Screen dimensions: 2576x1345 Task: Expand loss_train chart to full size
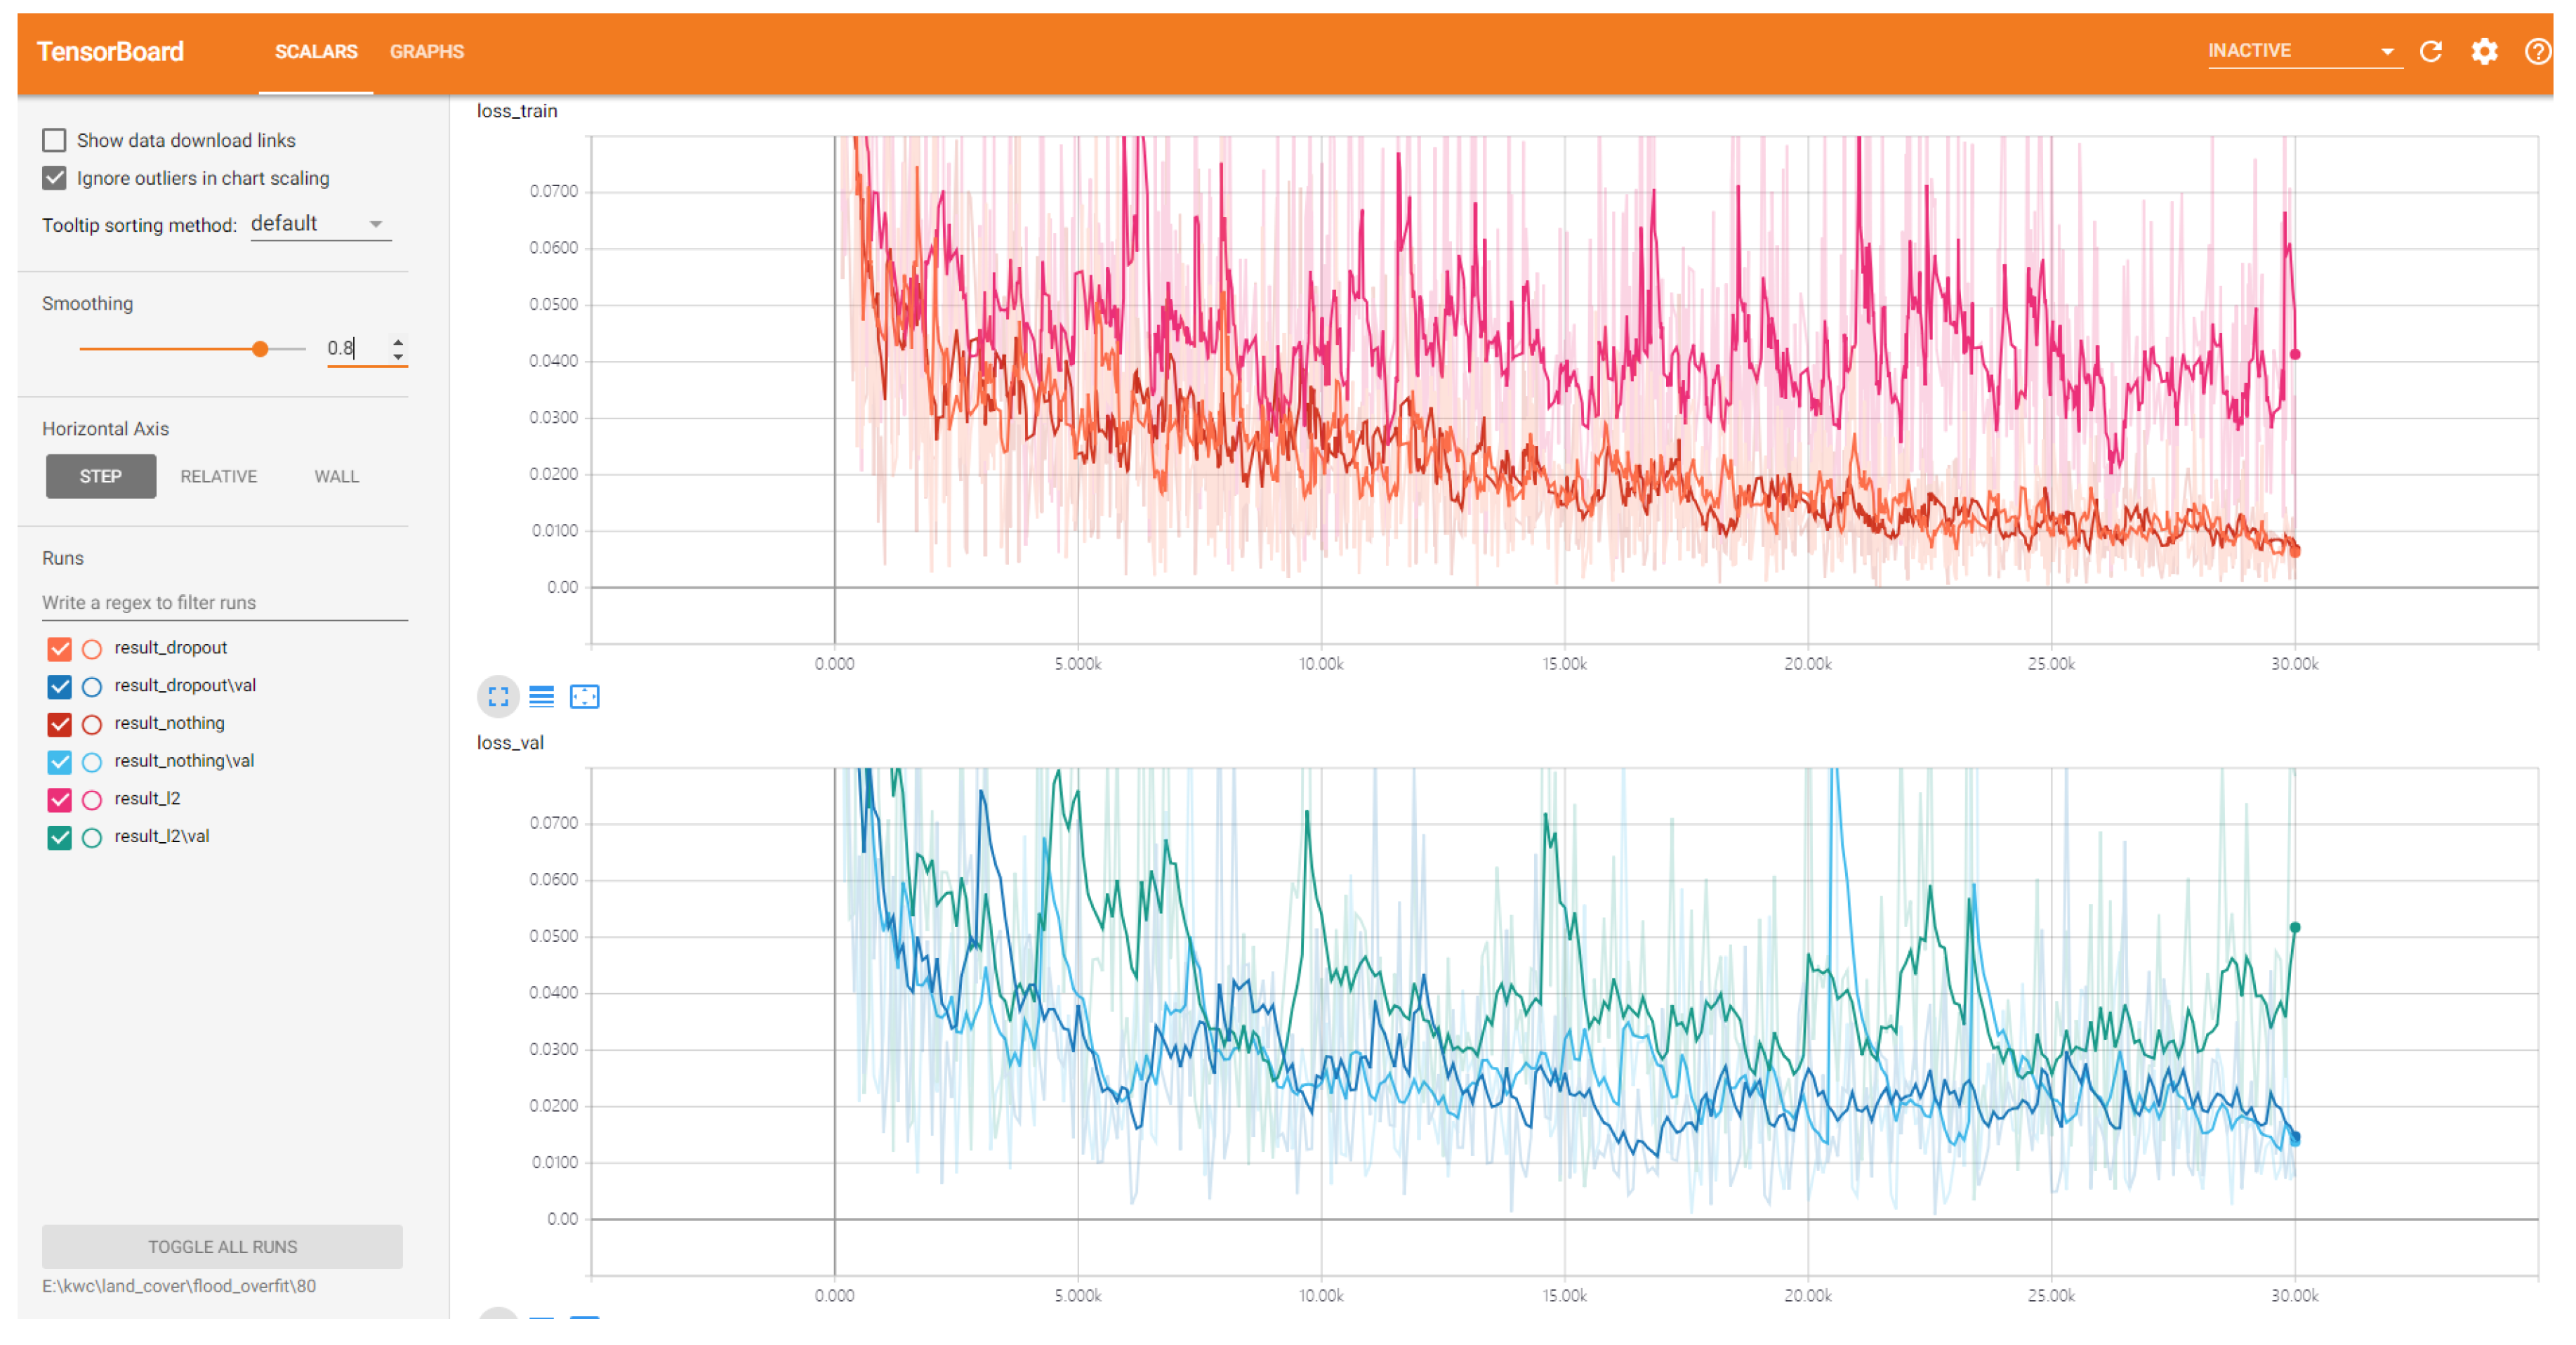tap(498, 697)
